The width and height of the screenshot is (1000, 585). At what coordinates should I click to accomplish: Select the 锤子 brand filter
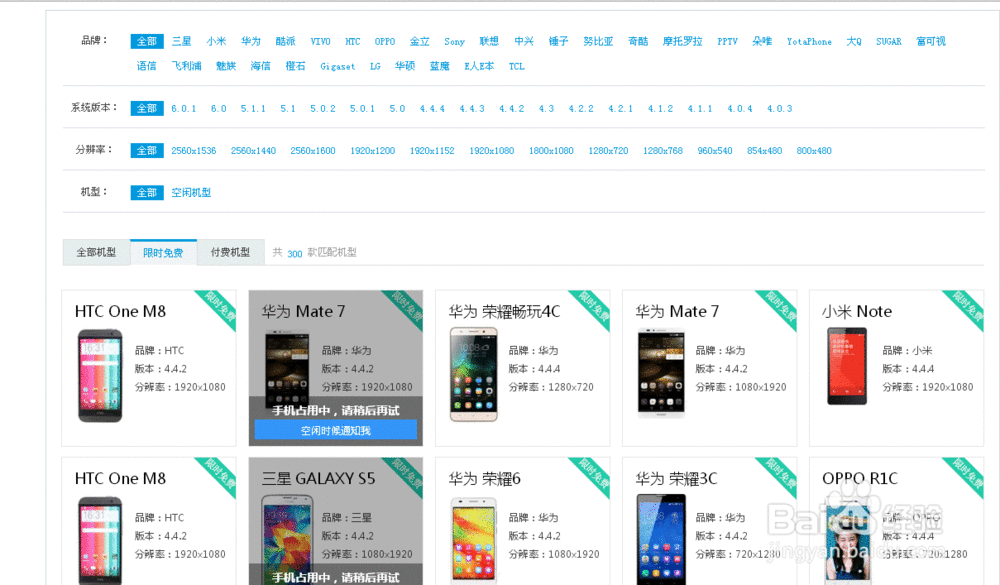pyautogui.click(x=558, y=41)
